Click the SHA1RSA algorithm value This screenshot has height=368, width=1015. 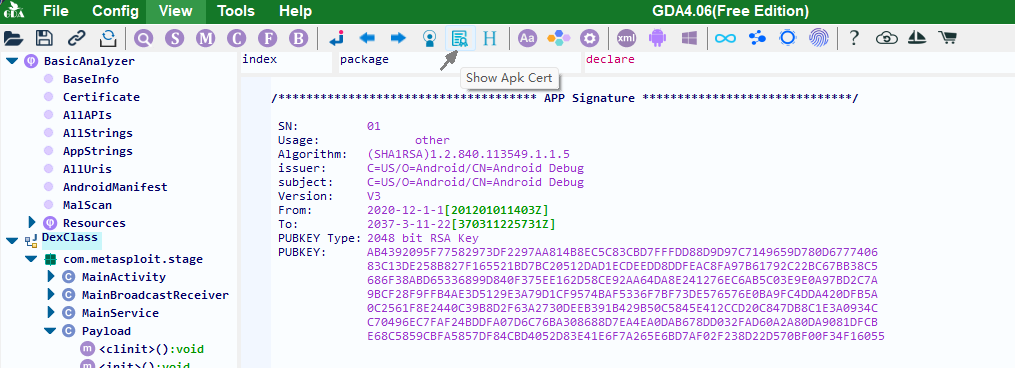(468, 154)
